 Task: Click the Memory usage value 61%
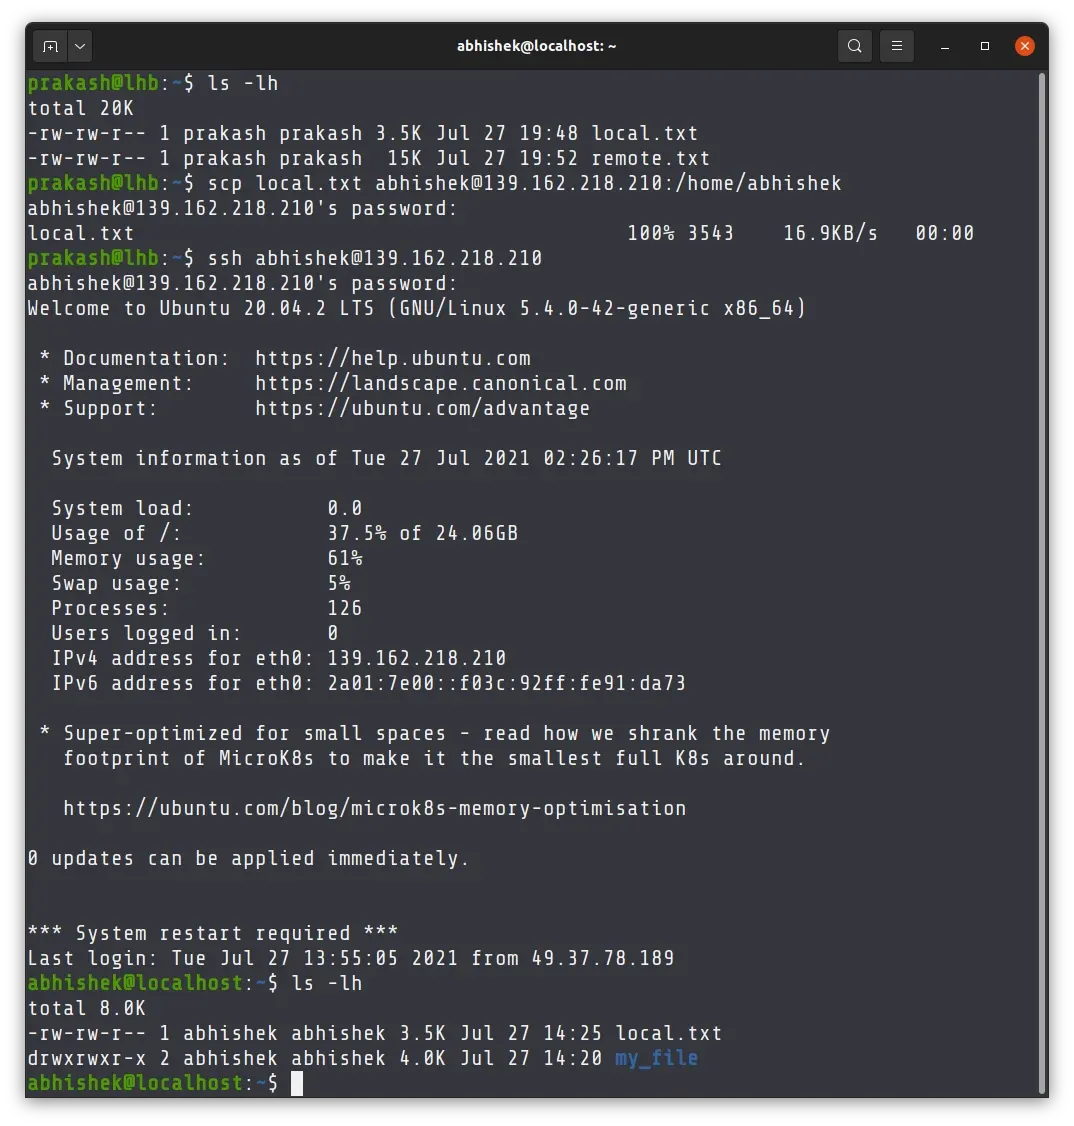(x=345, y=559)
